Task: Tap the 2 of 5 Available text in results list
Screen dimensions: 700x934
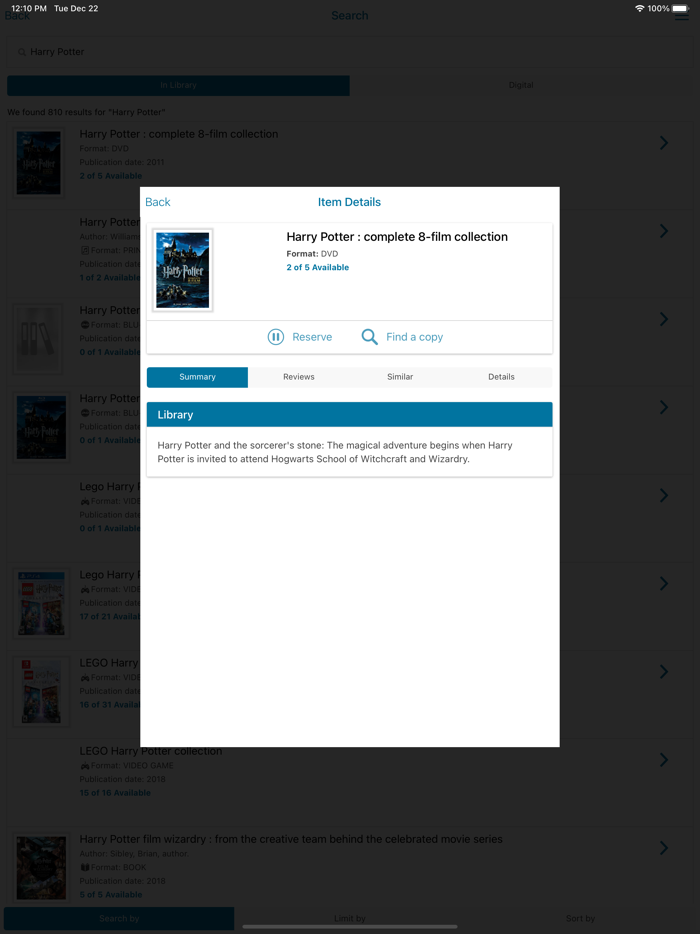Action: (x=111, y=176)
